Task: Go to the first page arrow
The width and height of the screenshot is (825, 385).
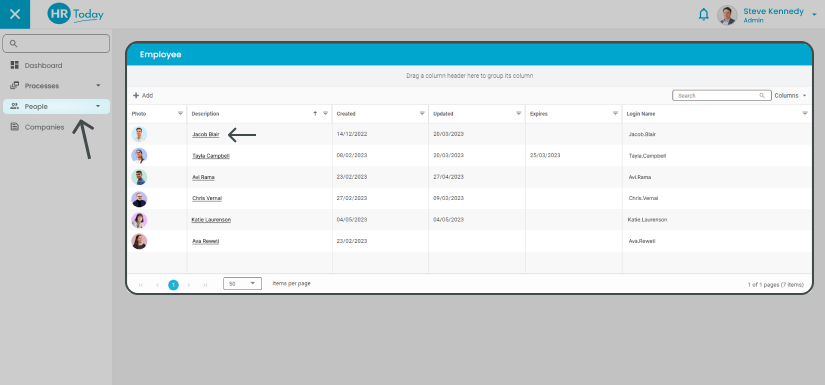Action: [141, 285]
